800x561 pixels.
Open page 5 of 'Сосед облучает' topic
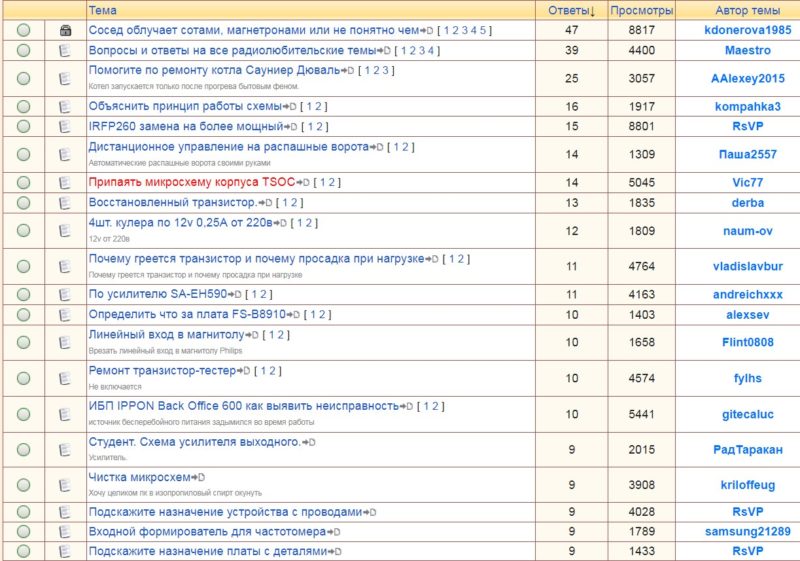point(483,30)
